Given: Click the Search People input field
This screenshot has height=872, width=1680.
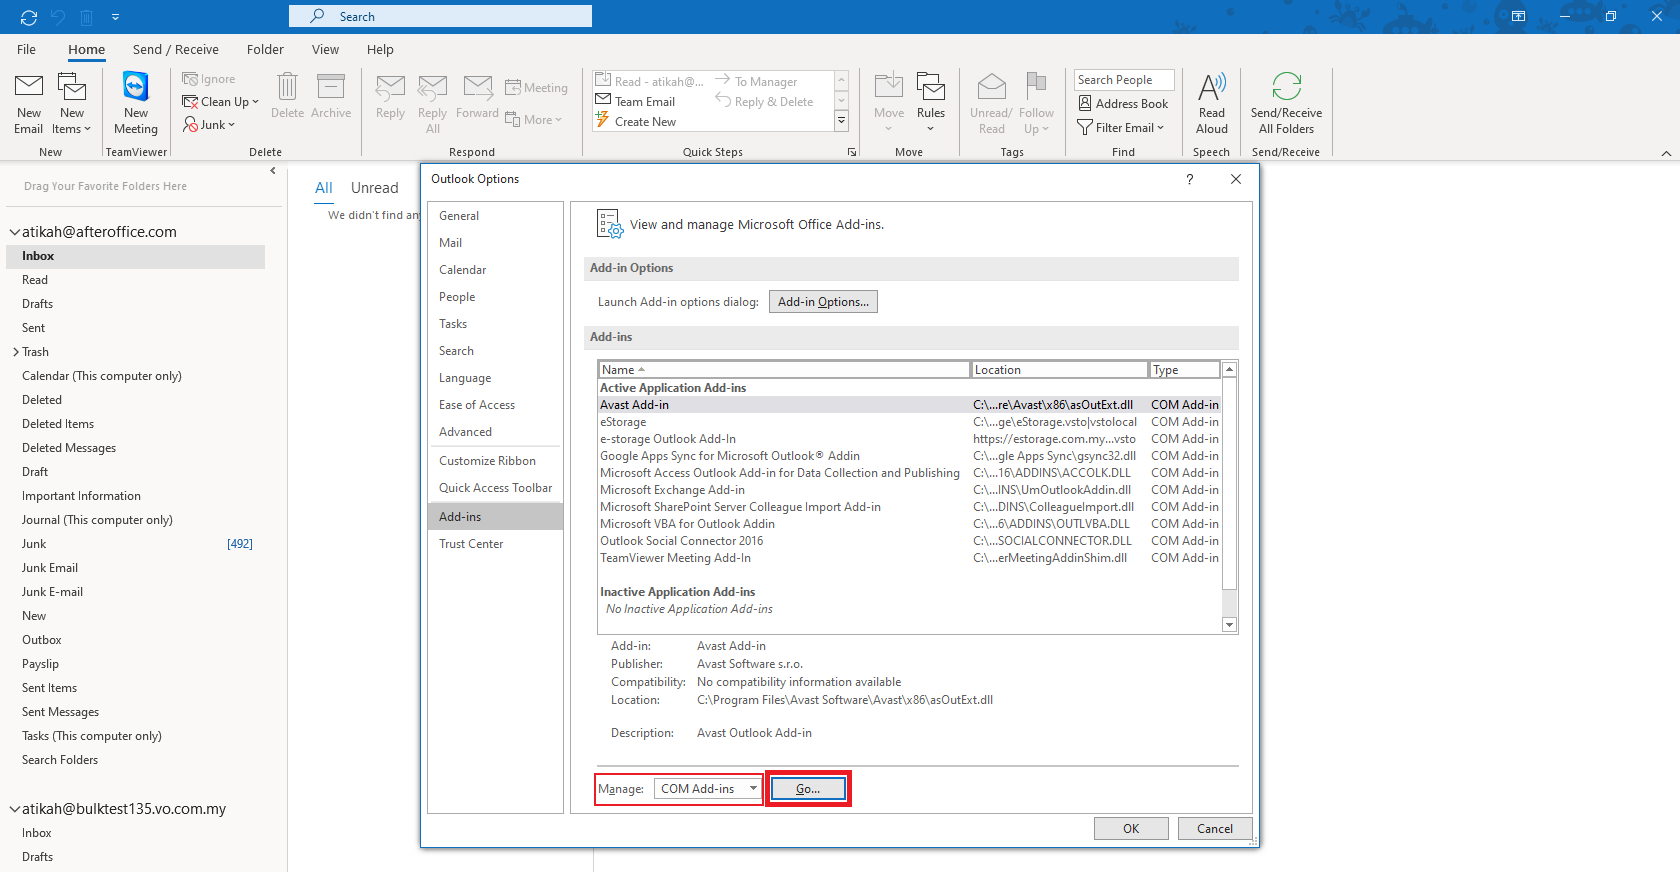Looking at the screenshot, I should click(x=1123, y=80).
